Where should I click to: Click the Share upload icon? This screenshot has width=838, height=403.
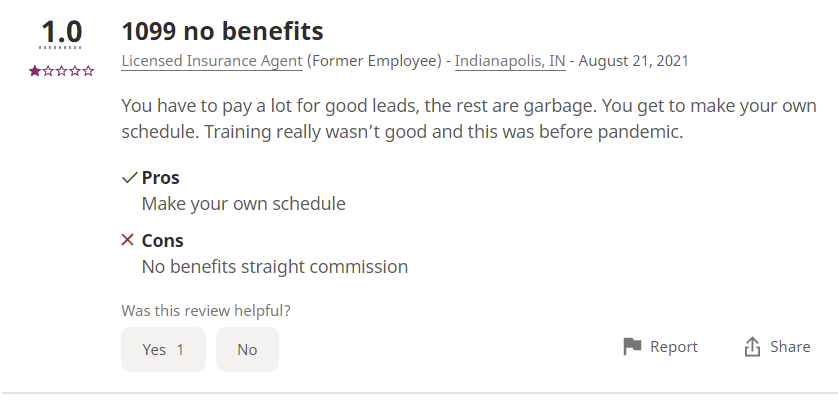pos(752,347)
